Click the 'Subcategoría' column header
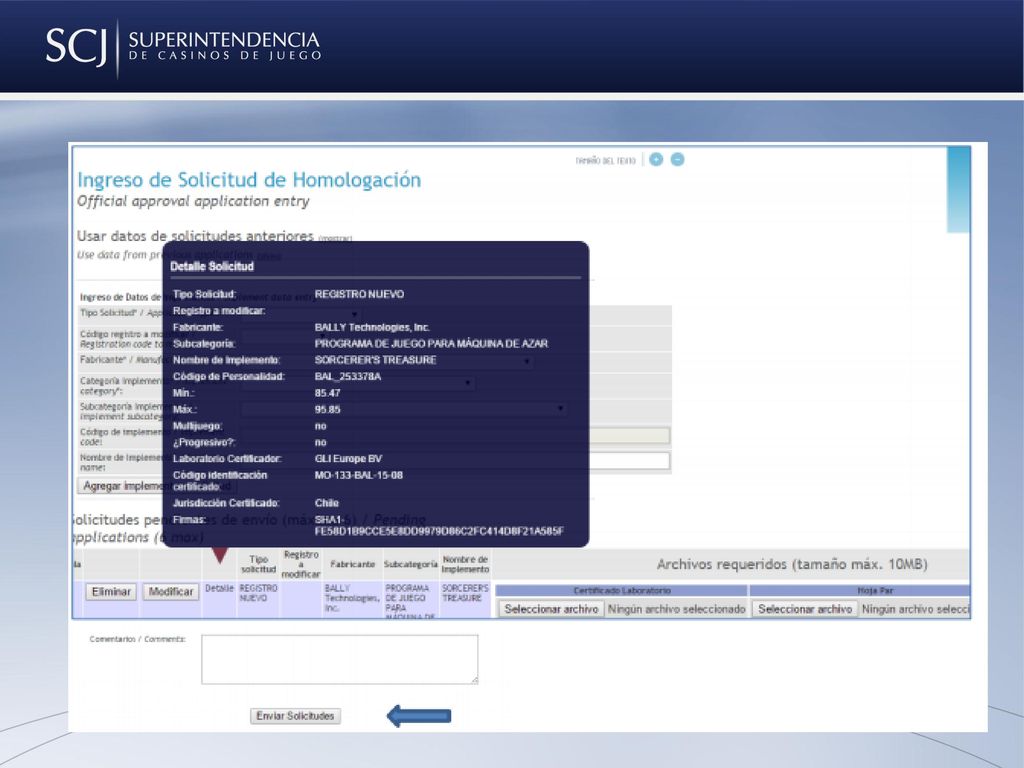This screenshot has height=768, width=1024. (x=410, y=564)
